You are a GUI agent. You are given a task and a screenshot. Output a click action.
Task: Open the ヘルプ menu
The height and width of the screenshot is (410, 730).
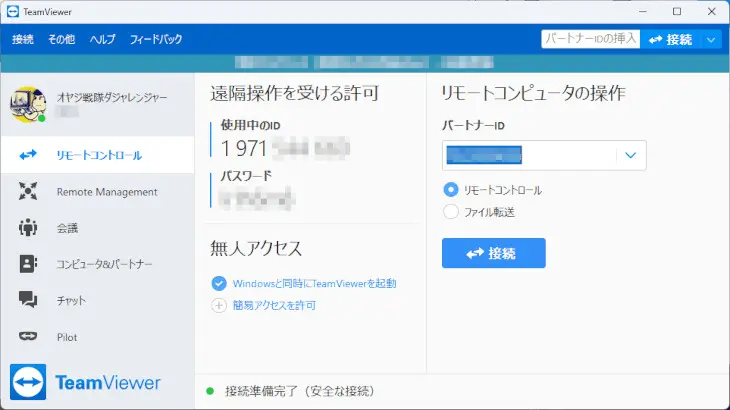pyautogui.click(x=102, y=39)
